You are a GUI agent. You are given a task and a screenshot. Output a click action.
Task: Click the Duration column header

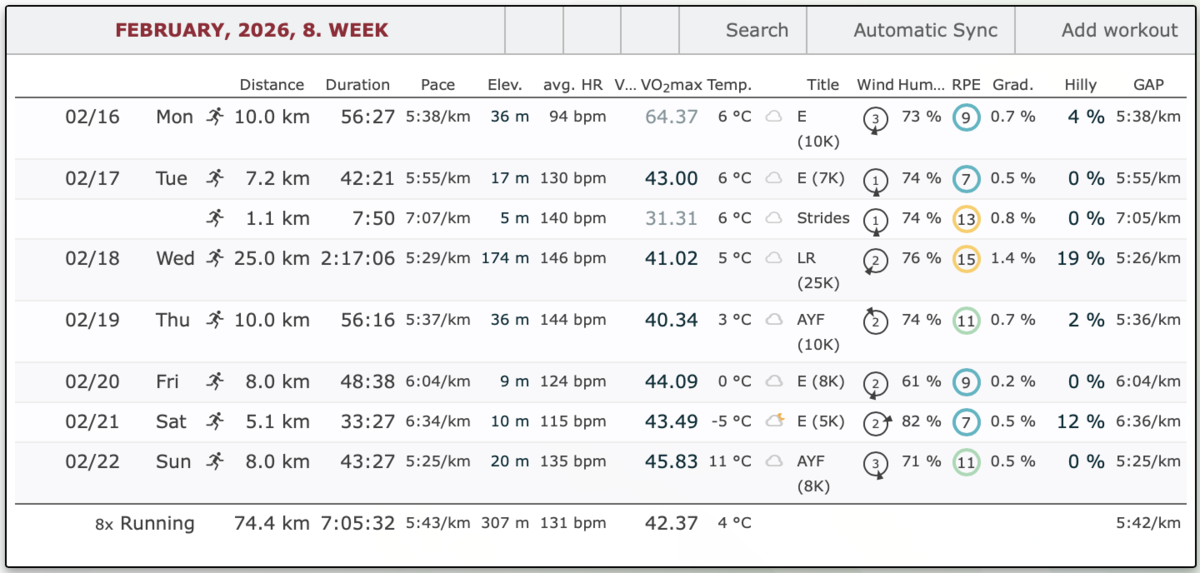(358, 85)
